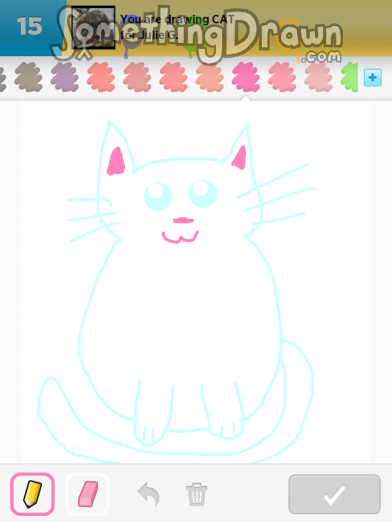Open Julie G.'s avatar photo
392x522 pixels.
point(93,27)
